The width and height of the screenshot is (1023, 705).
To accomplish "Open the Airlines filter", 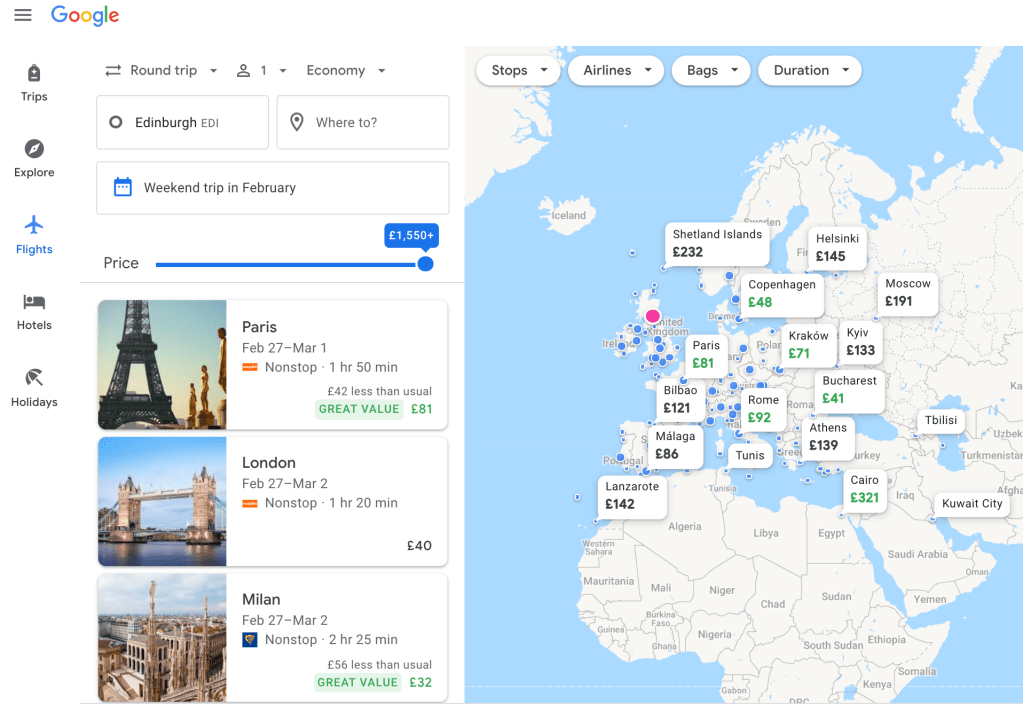I will [616, 70].
